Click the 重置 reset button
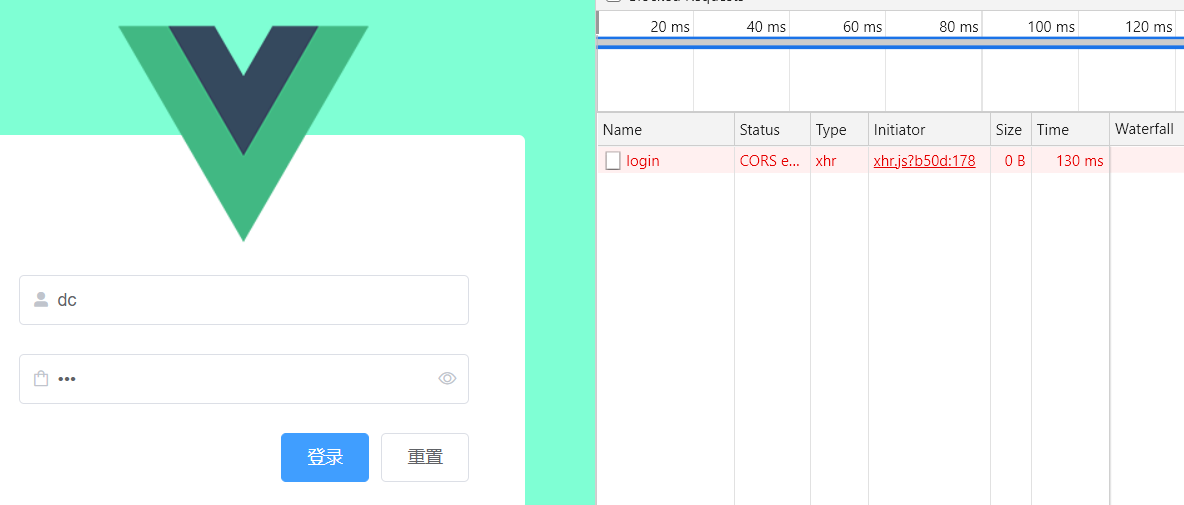Image resolution: width=1184 pixels, height=505 pixels. (425, 457)
